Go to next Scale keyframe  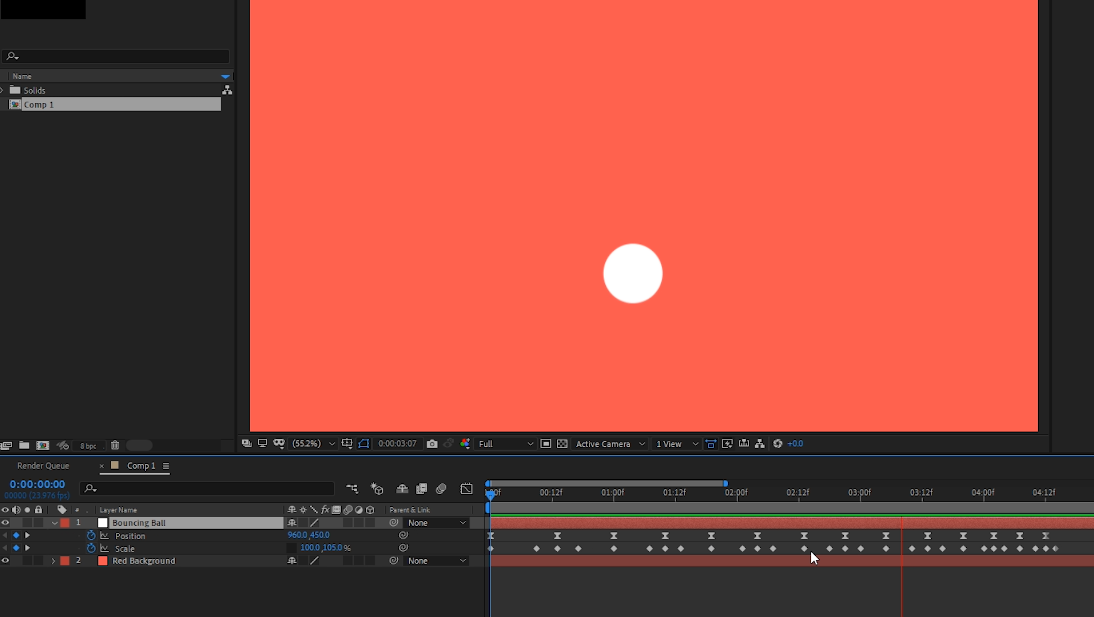tap(27, 548)
